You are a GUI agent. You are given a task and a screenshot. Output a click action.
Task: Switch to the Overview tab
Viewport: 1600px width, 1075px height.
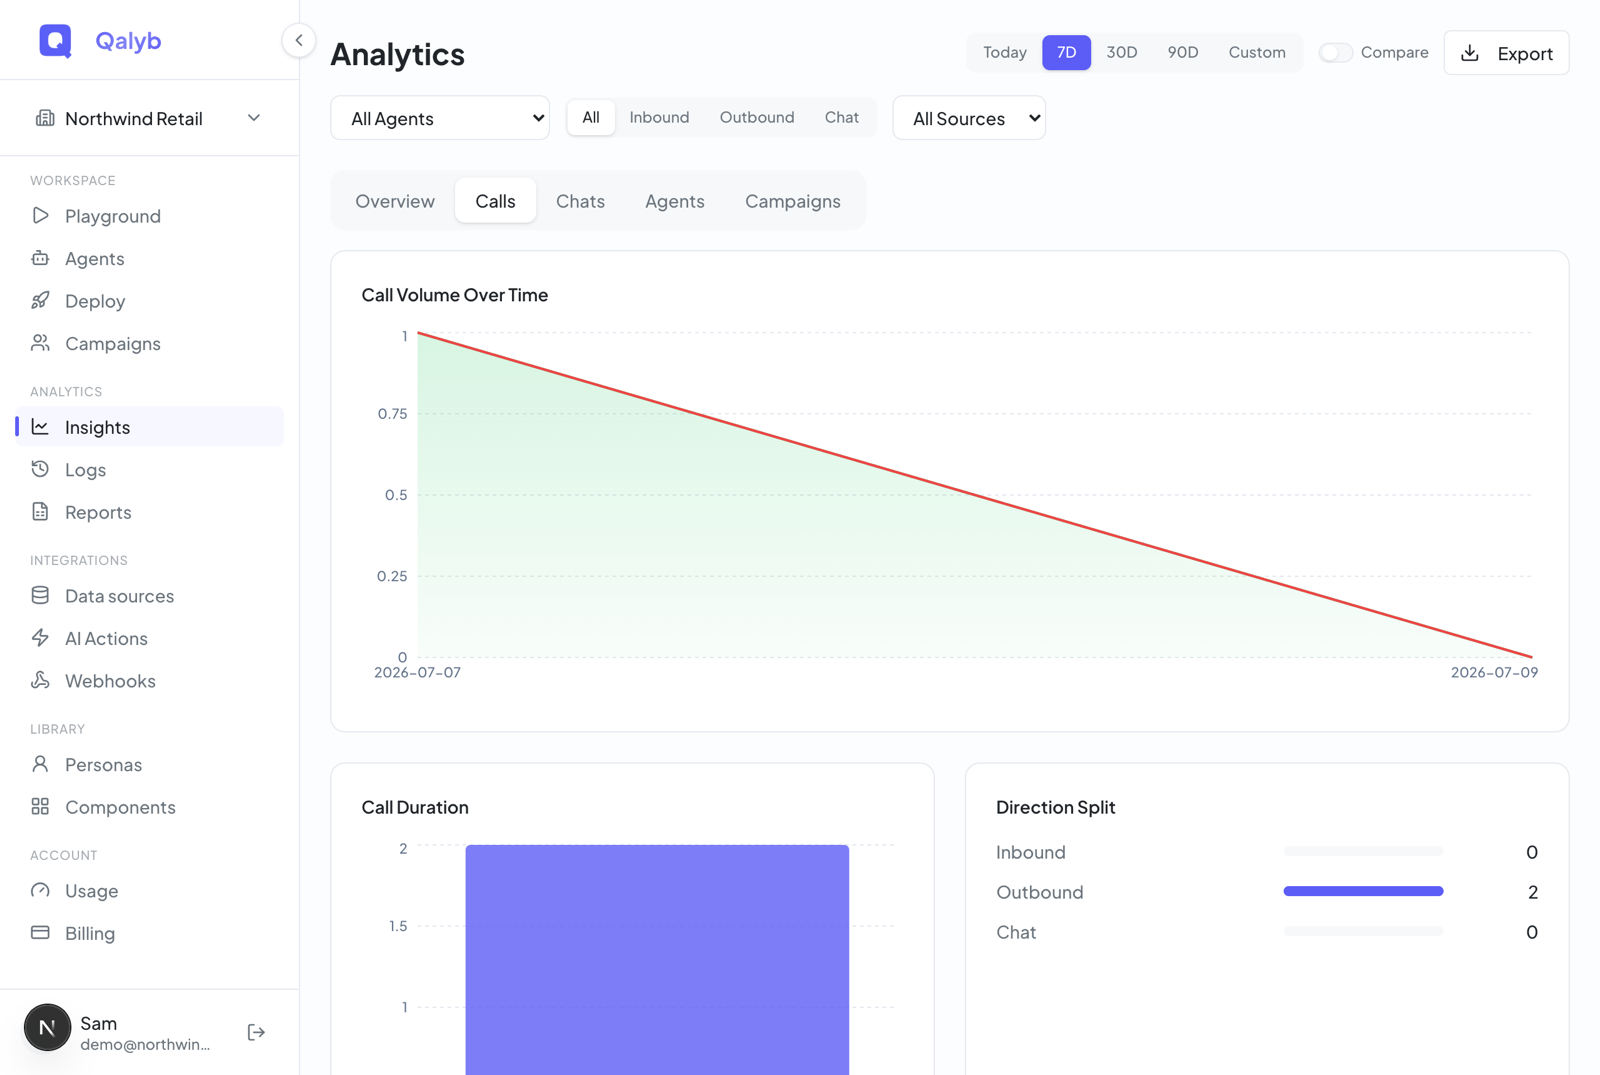pos(395,201)
